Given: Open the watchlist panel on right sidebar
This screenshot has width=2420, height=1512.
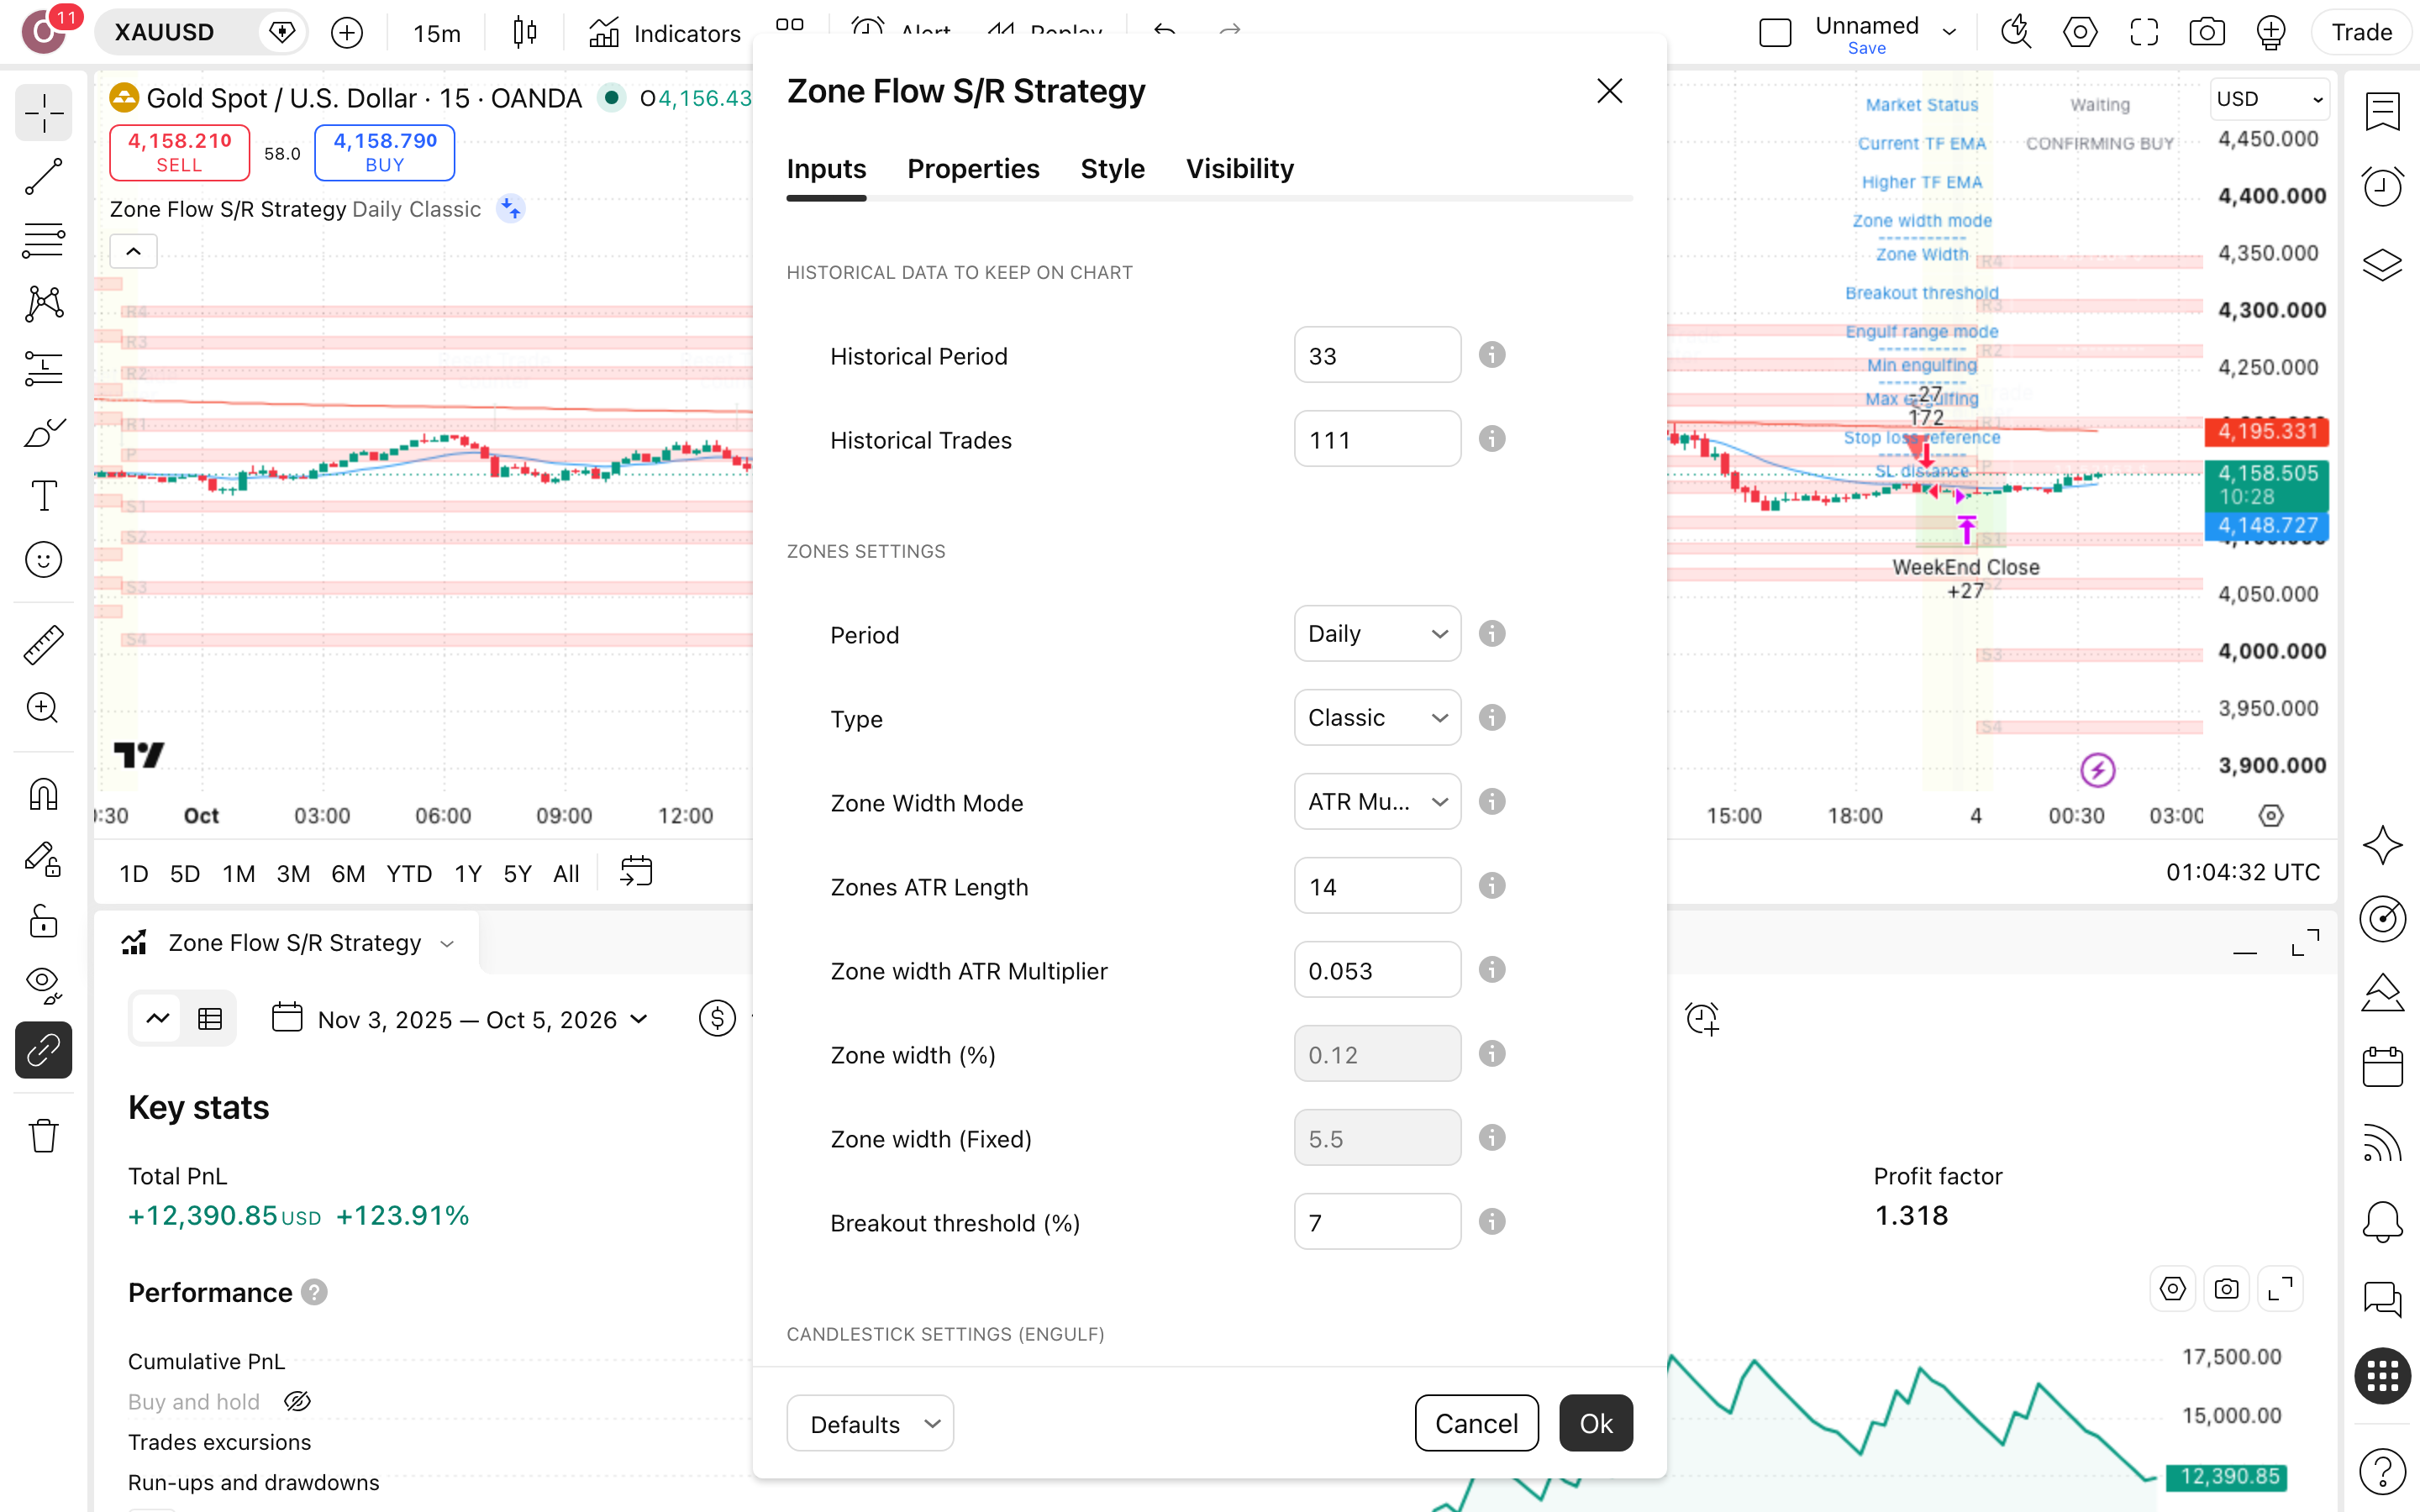Looking at the screenshot, I should click(2382, 112).
